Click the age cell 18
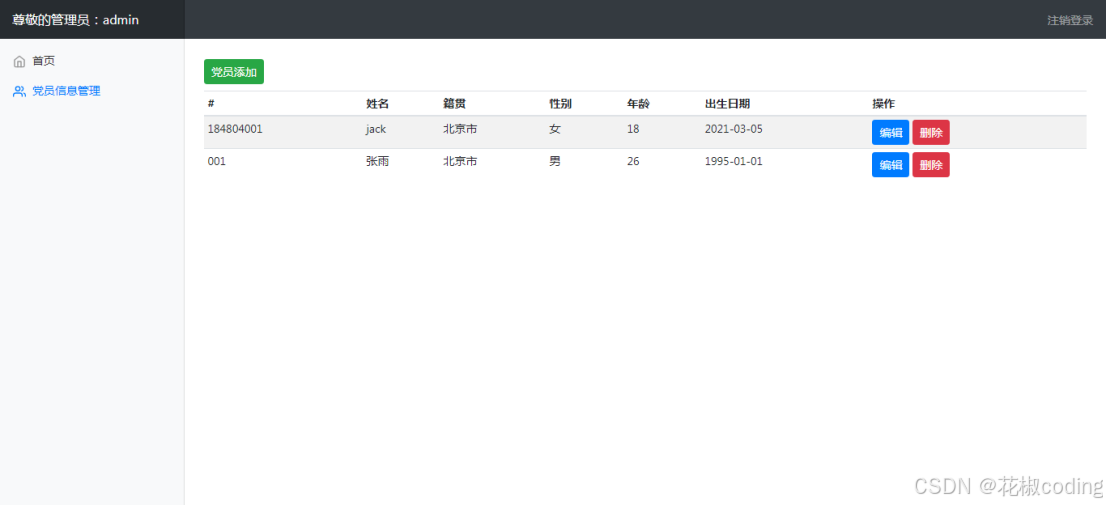 [x=633, y=129]
